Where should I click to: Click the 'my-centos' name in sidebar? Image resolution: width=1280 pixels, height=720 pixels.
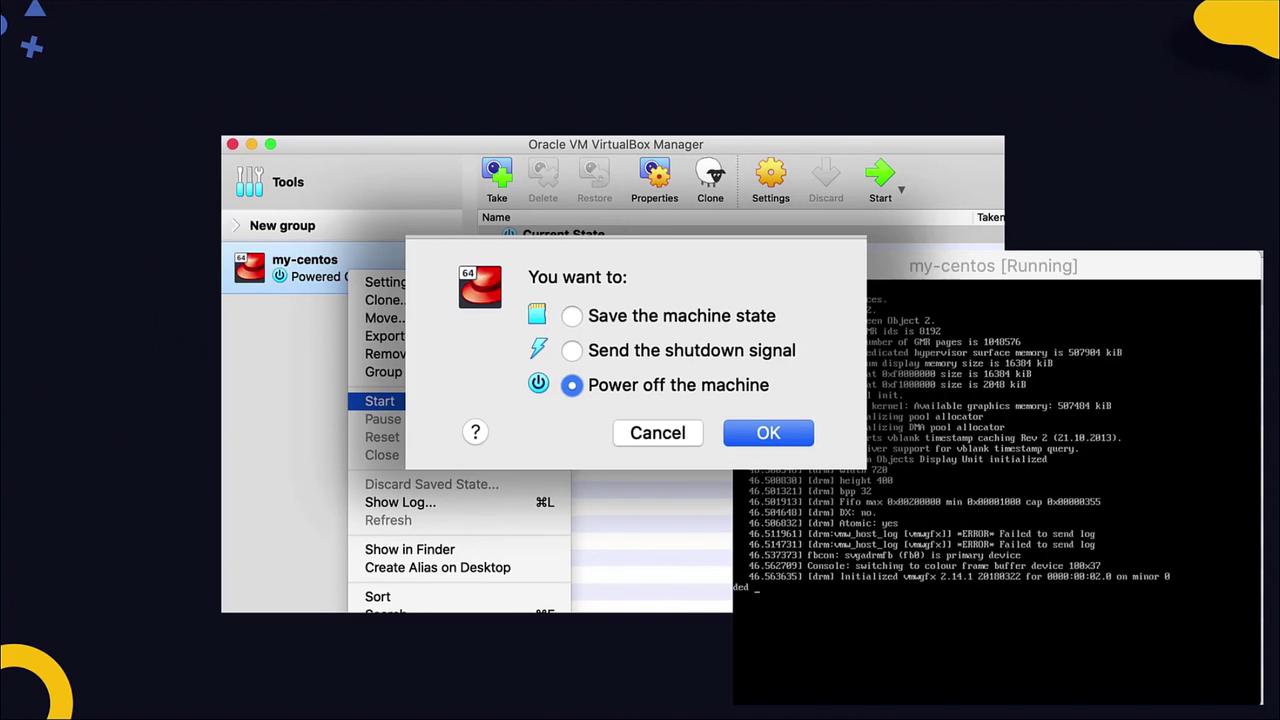[x=305, y=259]
